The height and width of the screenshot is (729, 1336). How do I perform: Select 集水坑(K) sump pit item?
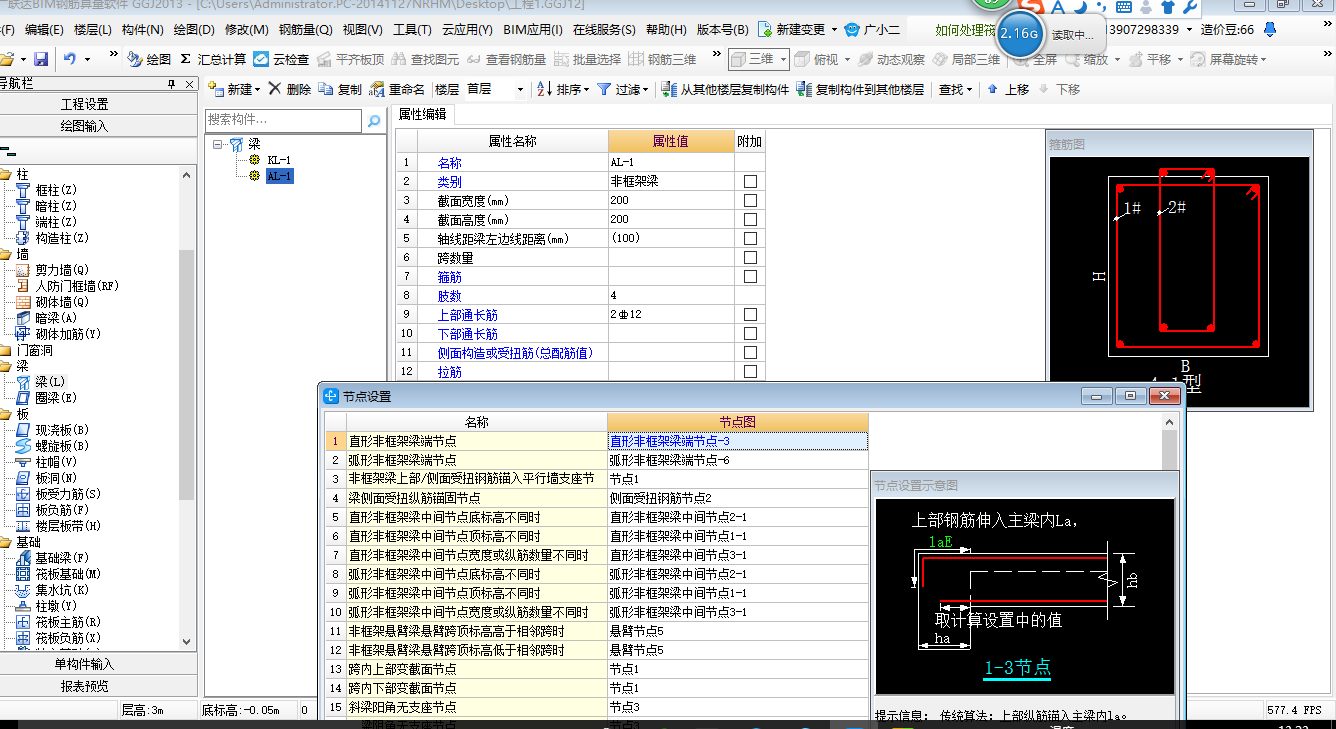point(62,590)
